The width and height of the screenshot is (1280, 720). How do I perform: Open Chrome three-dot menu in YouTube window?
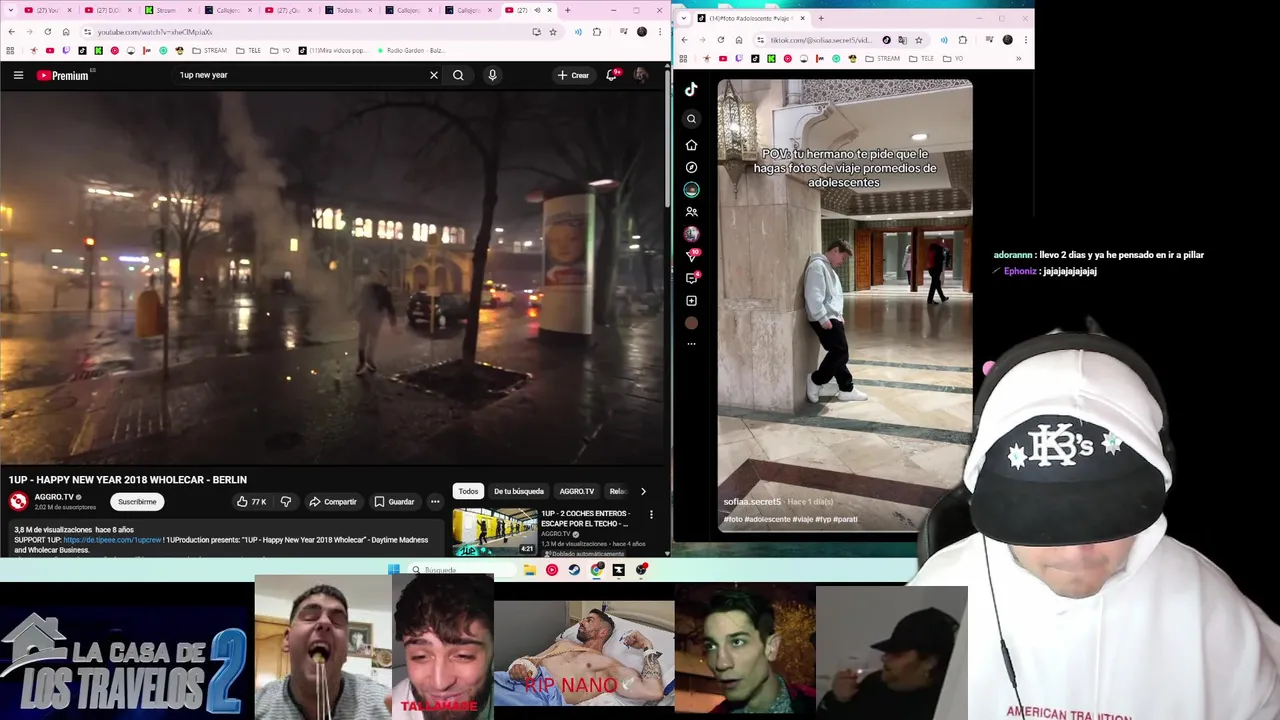pos(659,32)
